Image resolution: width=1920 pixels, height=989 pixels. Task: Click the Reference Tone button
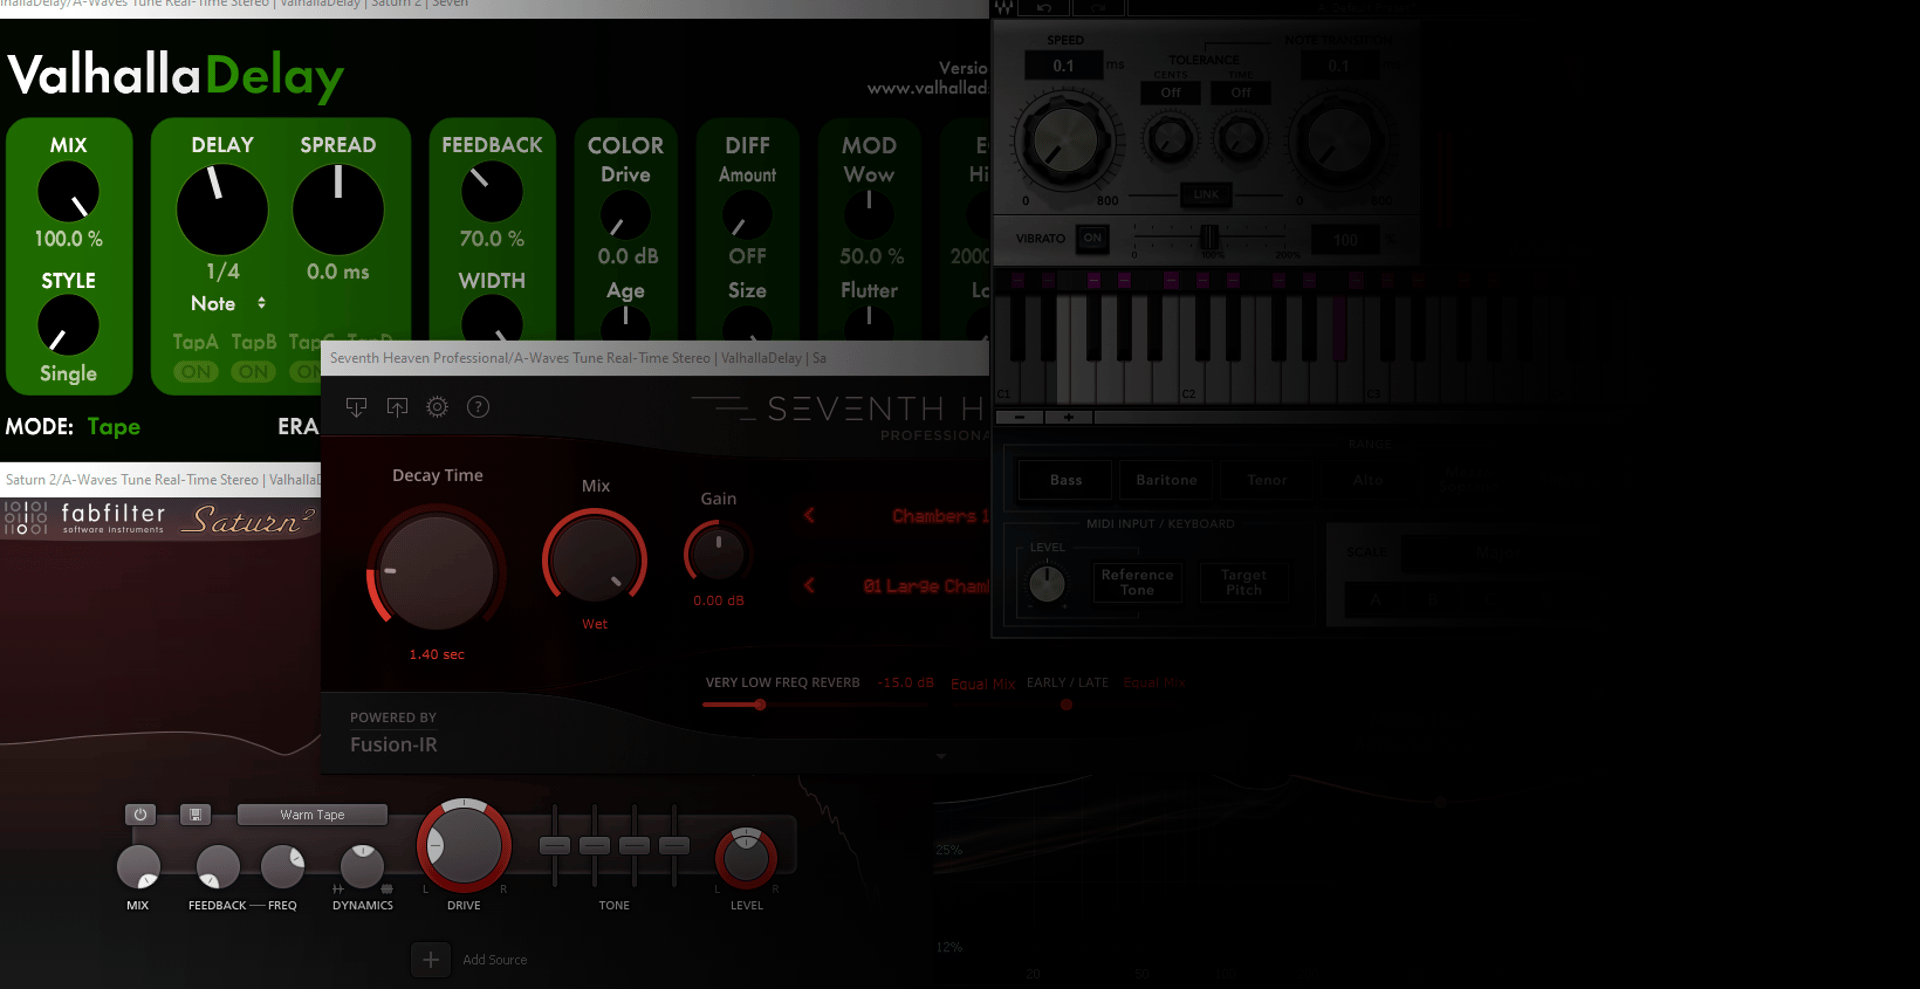(1137, 582)
